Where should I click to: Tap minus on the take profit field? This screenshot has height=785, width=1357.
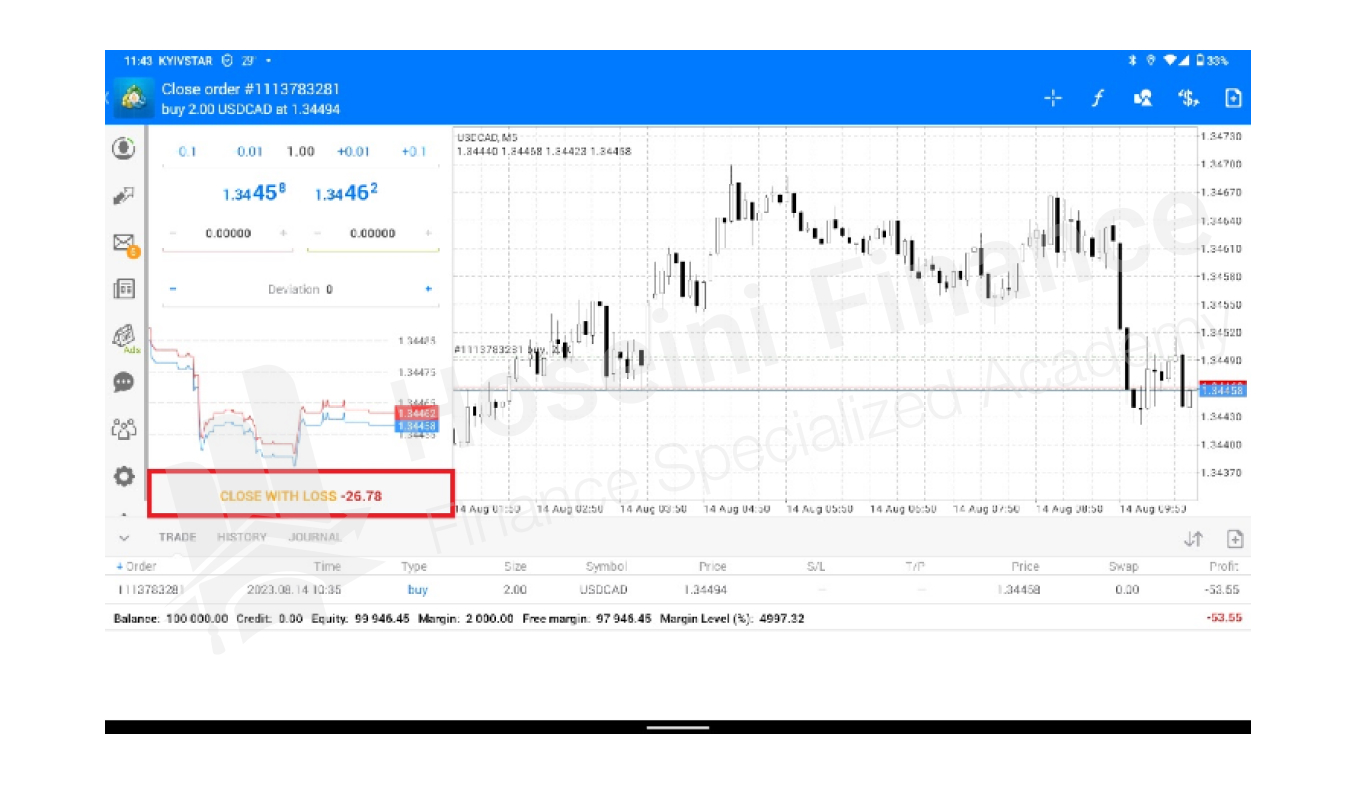(316, 233)
